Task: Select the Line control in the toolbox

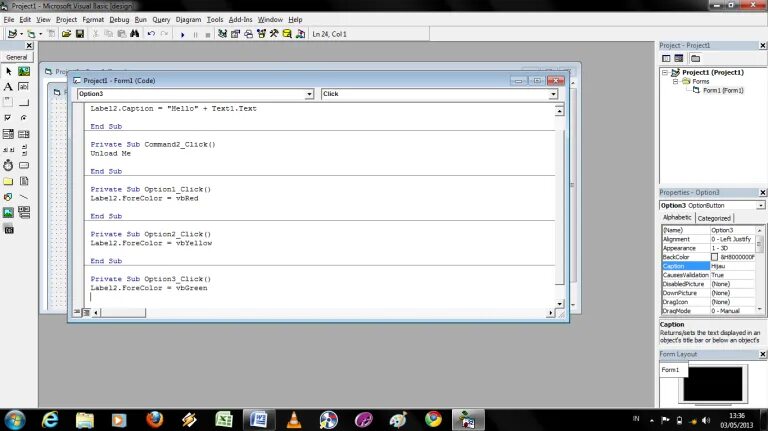Action: tap(24, 196)
